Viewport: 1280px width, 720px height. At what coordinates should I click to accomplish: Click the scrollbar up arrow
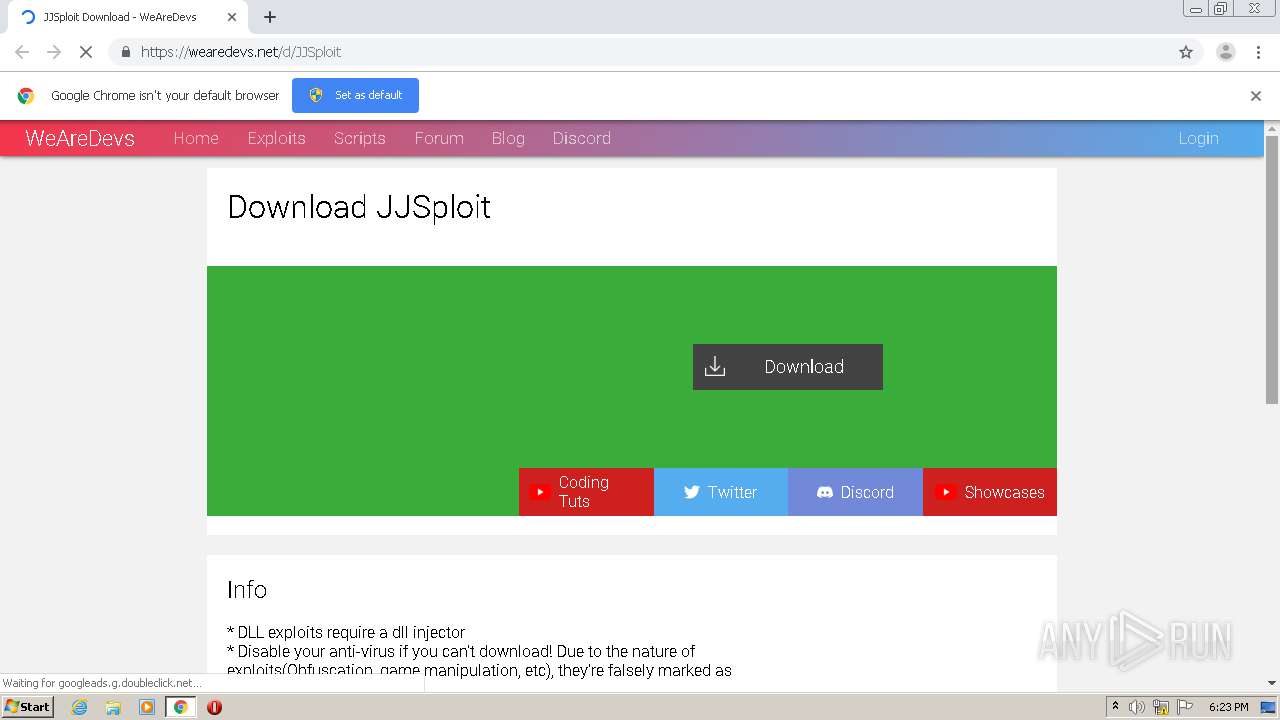tap(1272, 128)
